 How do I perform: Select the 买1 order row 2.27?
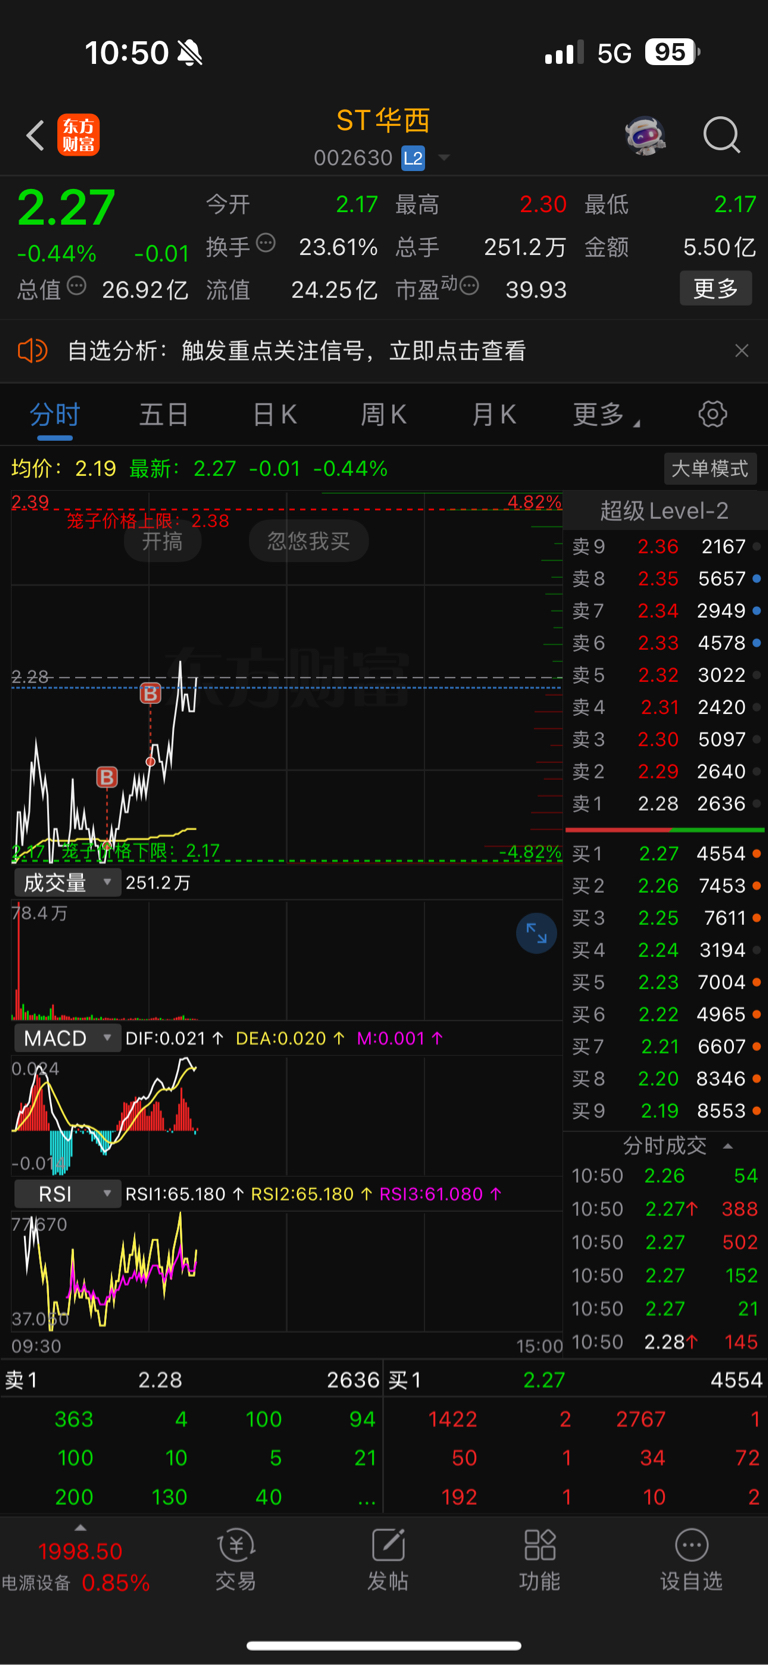point(666,854)
